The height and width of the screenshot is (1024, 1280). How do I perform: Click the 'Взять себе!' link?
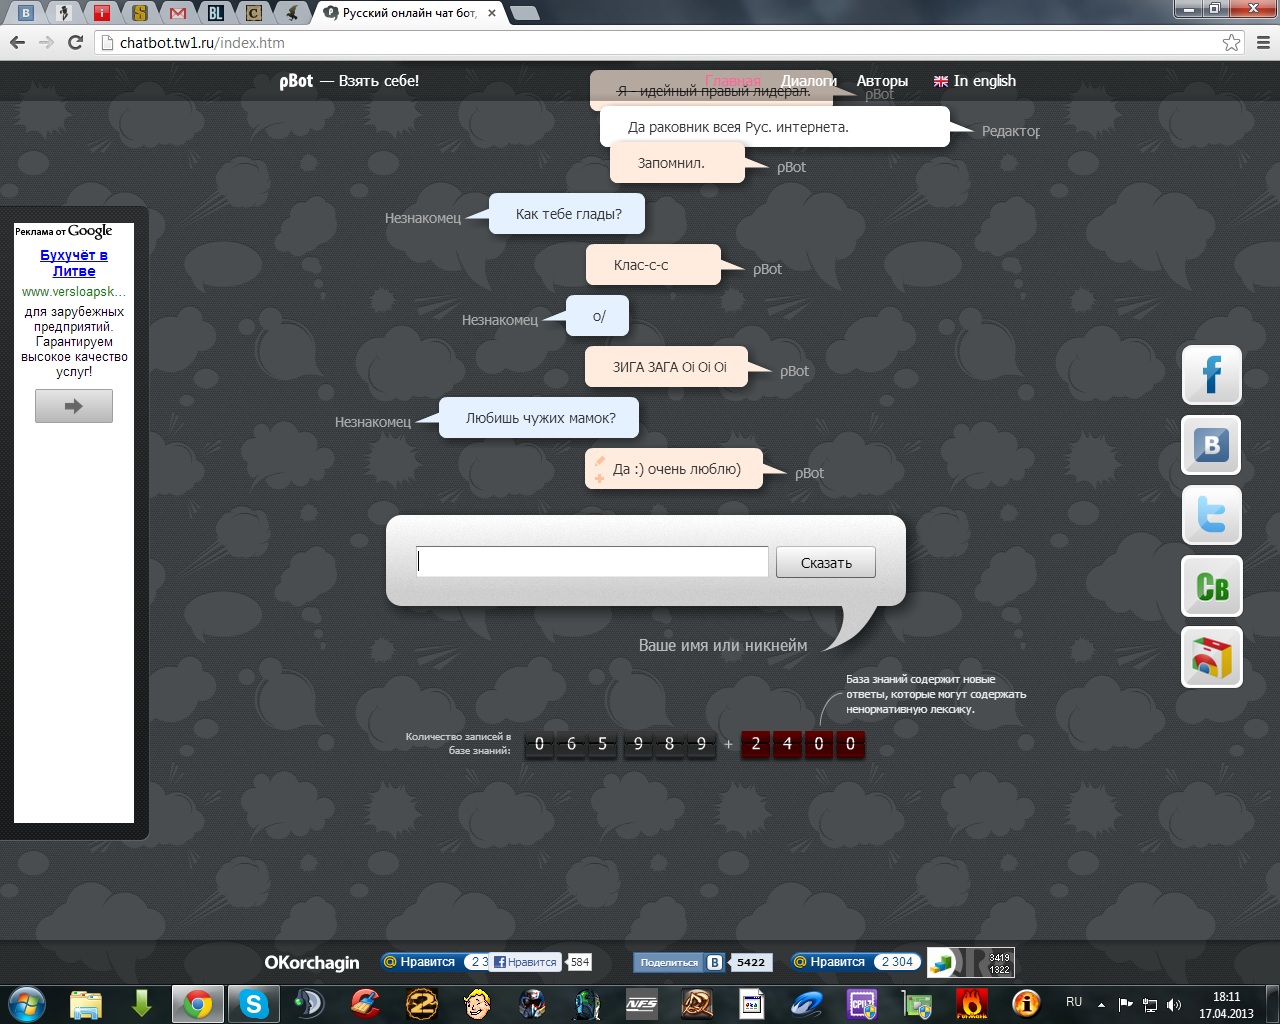coord(379,81)
